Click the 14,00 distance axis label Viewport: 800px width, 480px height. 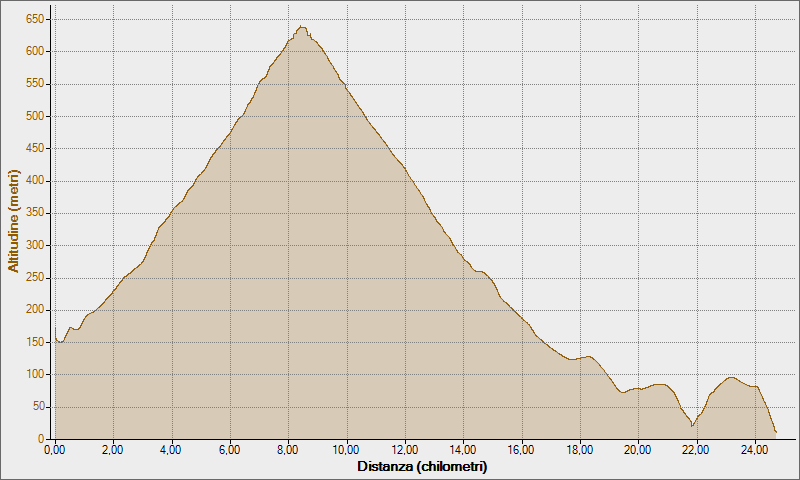pos(463,450)
